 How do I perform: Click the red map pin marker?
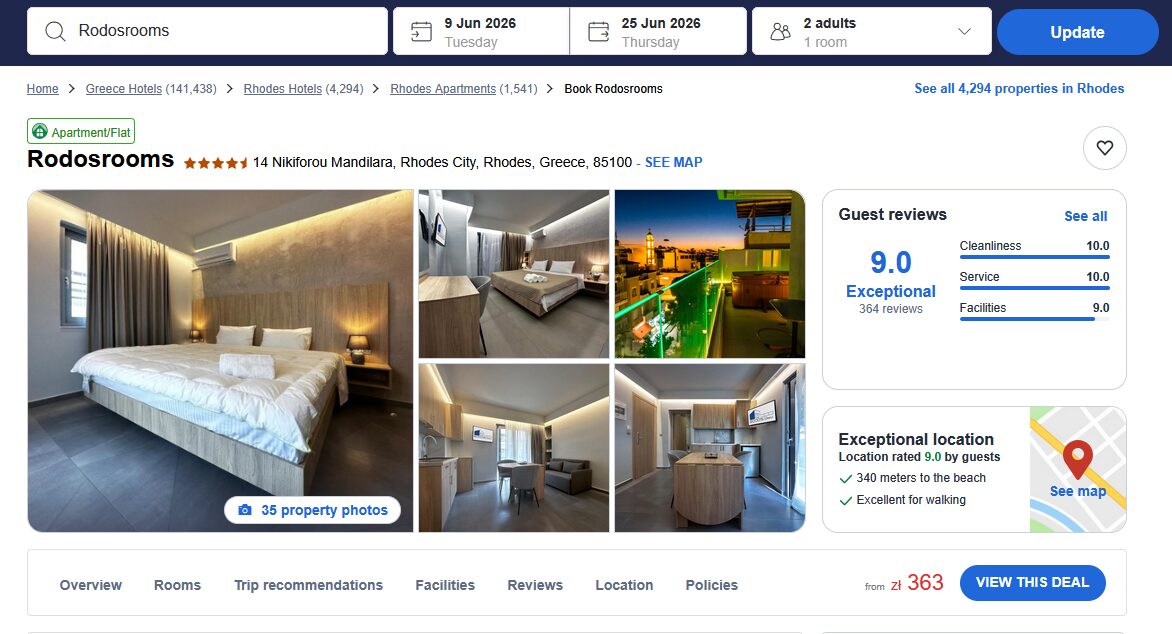[x=1078, y=459]
